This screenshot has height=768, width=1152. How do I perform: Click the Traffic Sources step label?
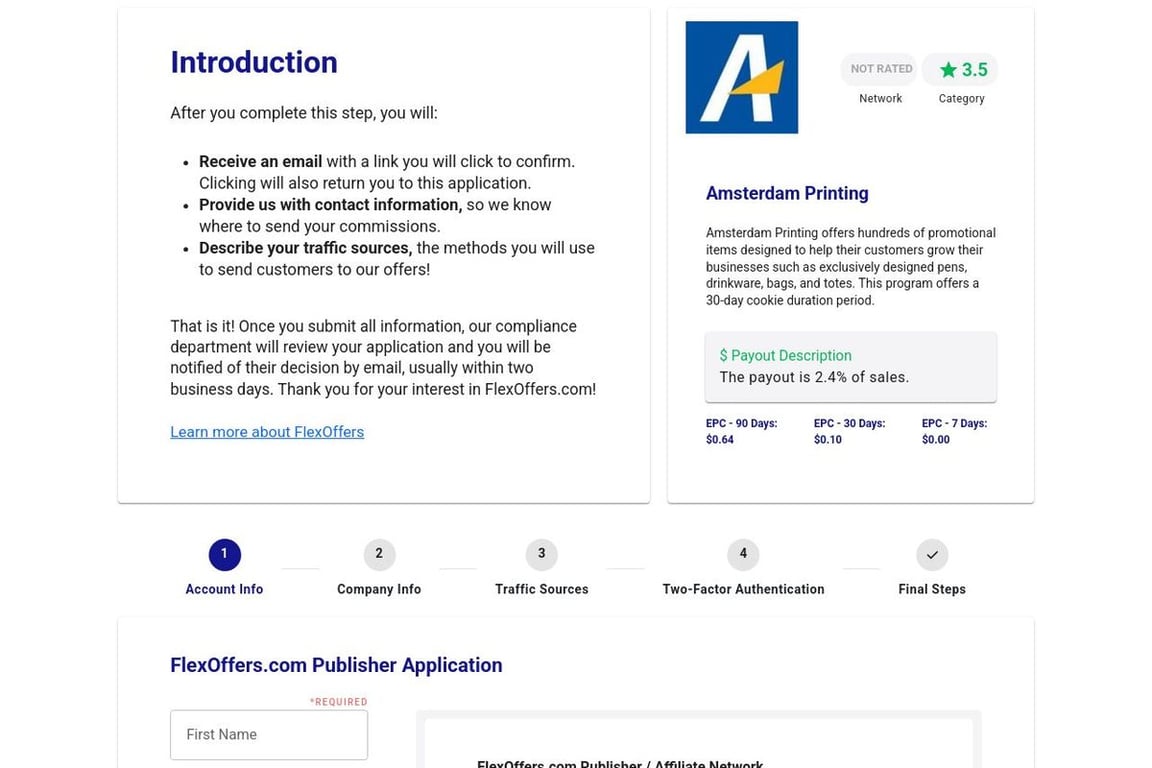541,589
